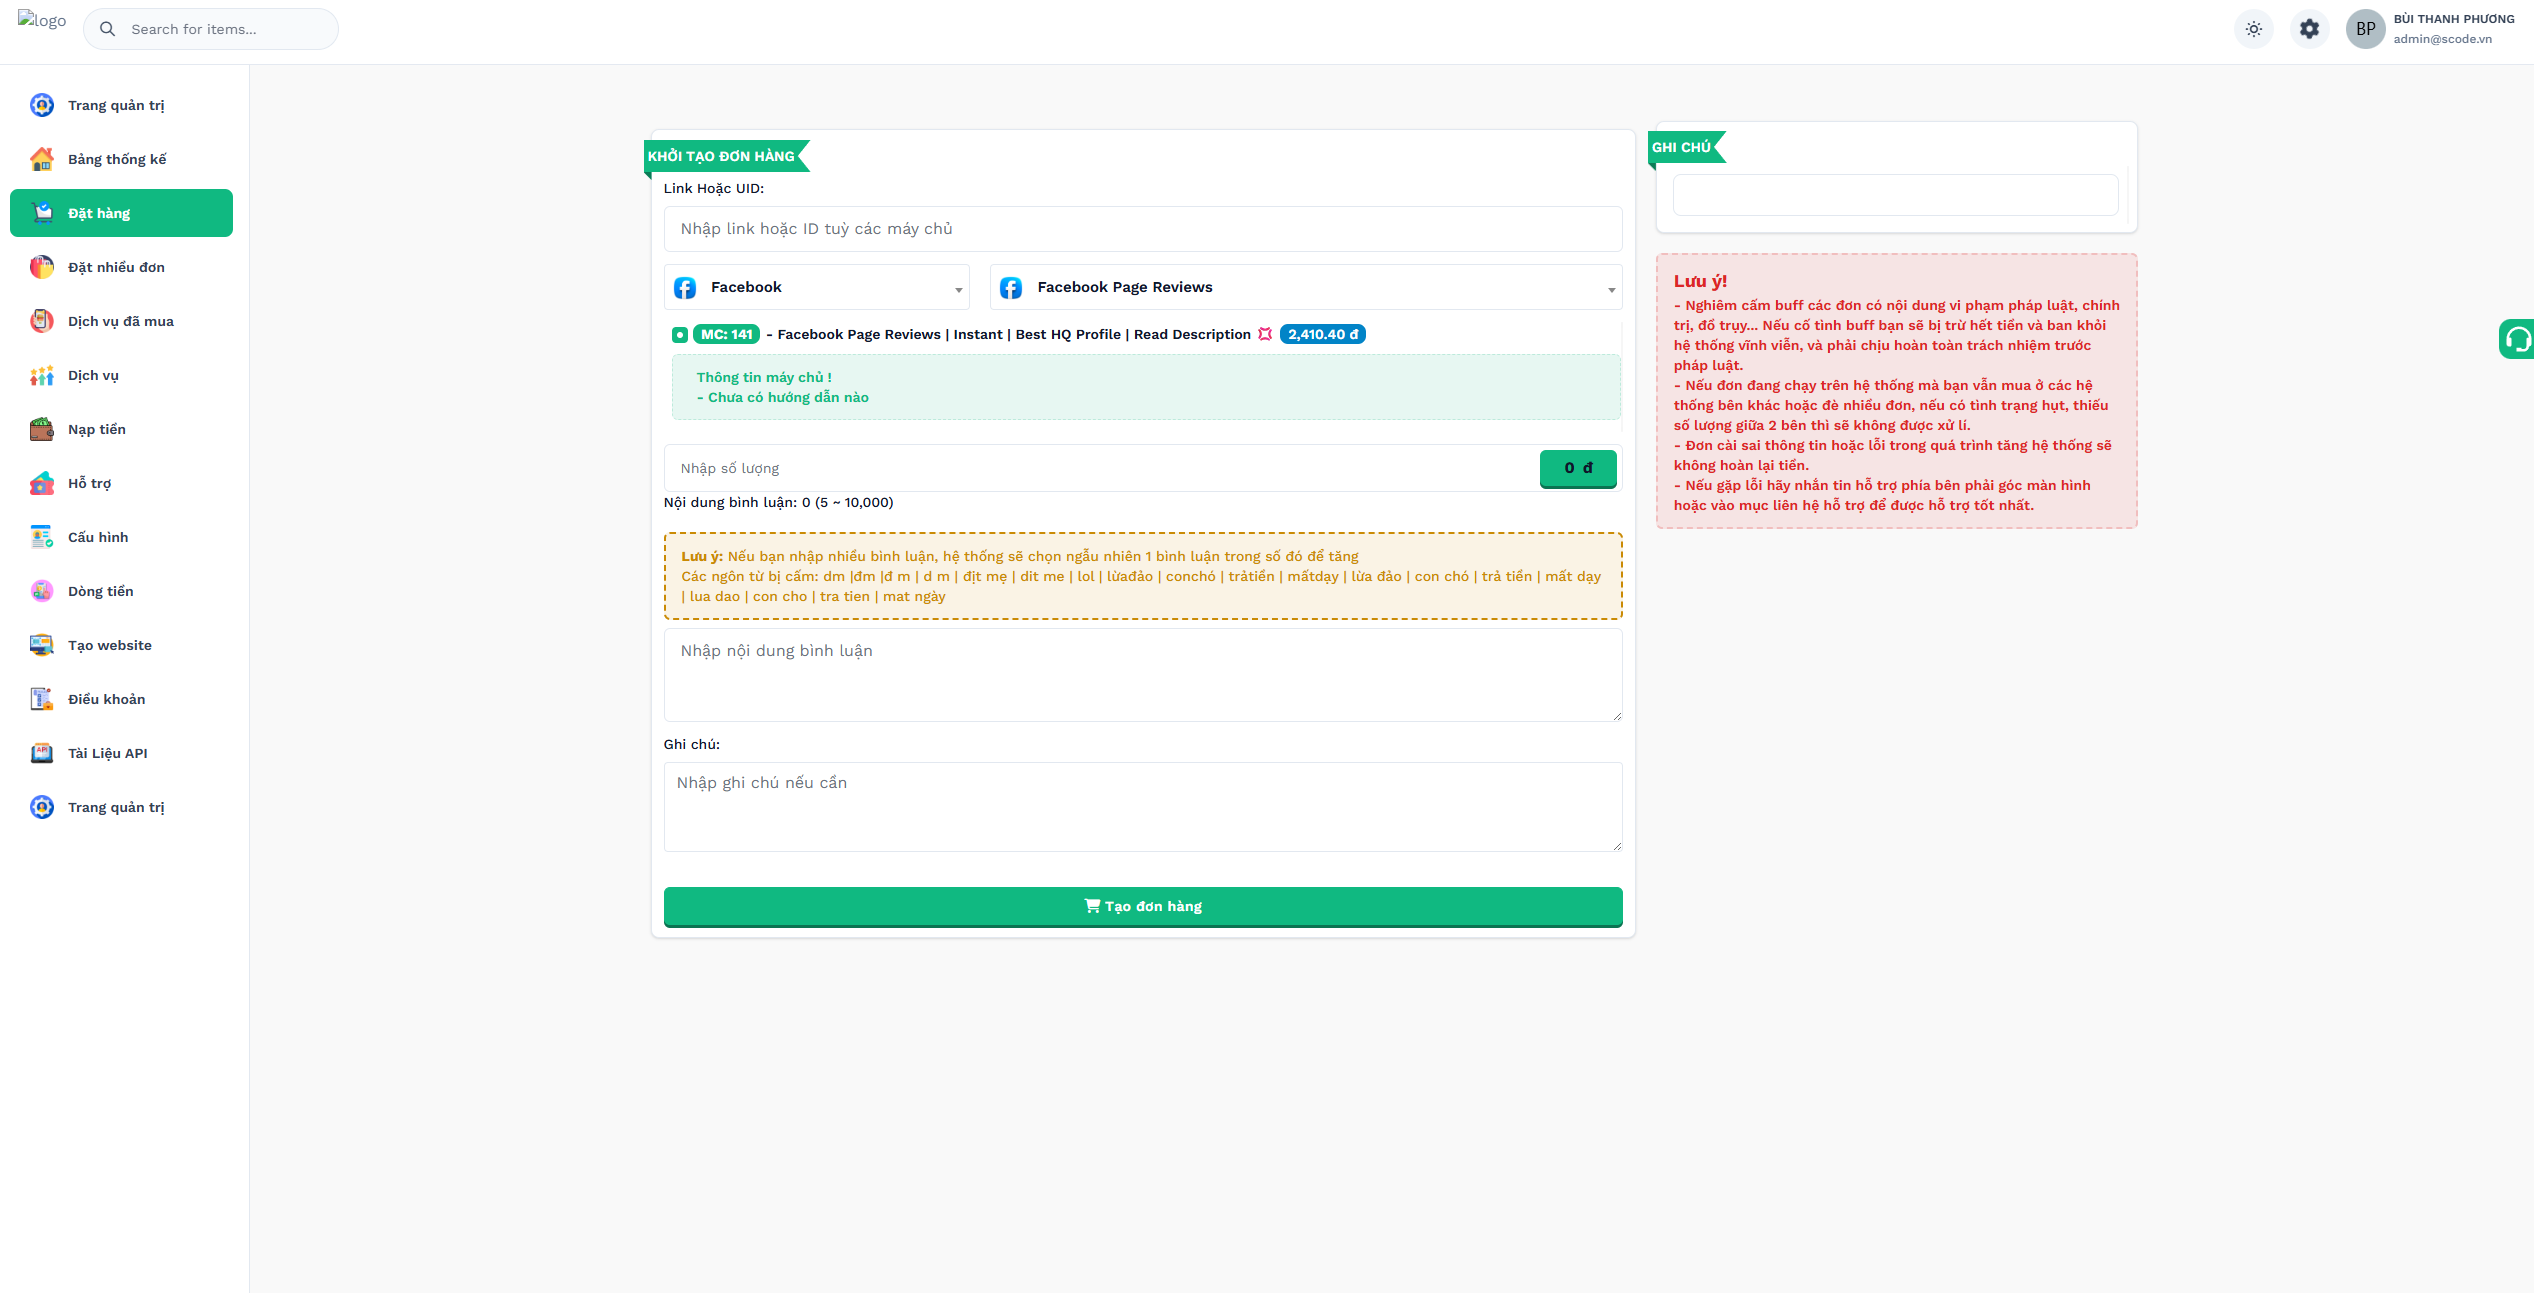
Task: Select the MC: 141 server radio button
Action: point(680,335)
